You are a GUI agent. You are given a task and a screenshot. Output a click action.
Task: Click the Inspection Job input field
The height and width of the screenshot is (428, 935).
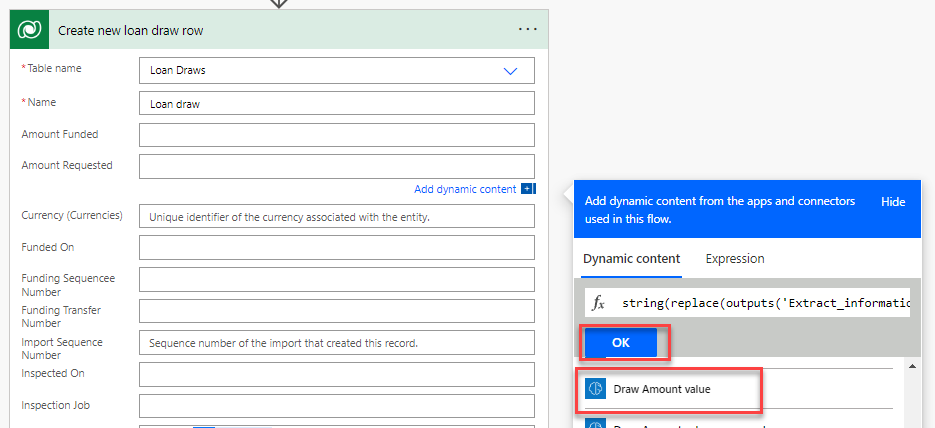click(x=337, y=406)
